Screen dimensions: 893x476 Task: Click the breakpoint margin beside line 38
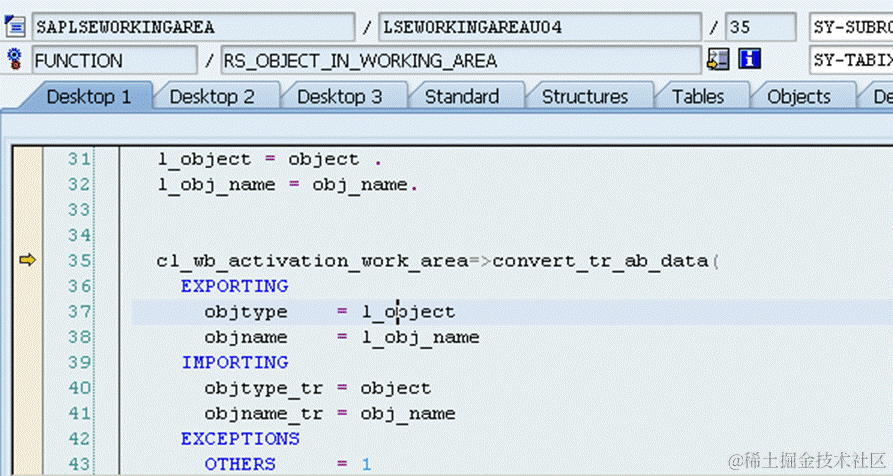coord(27,337)
